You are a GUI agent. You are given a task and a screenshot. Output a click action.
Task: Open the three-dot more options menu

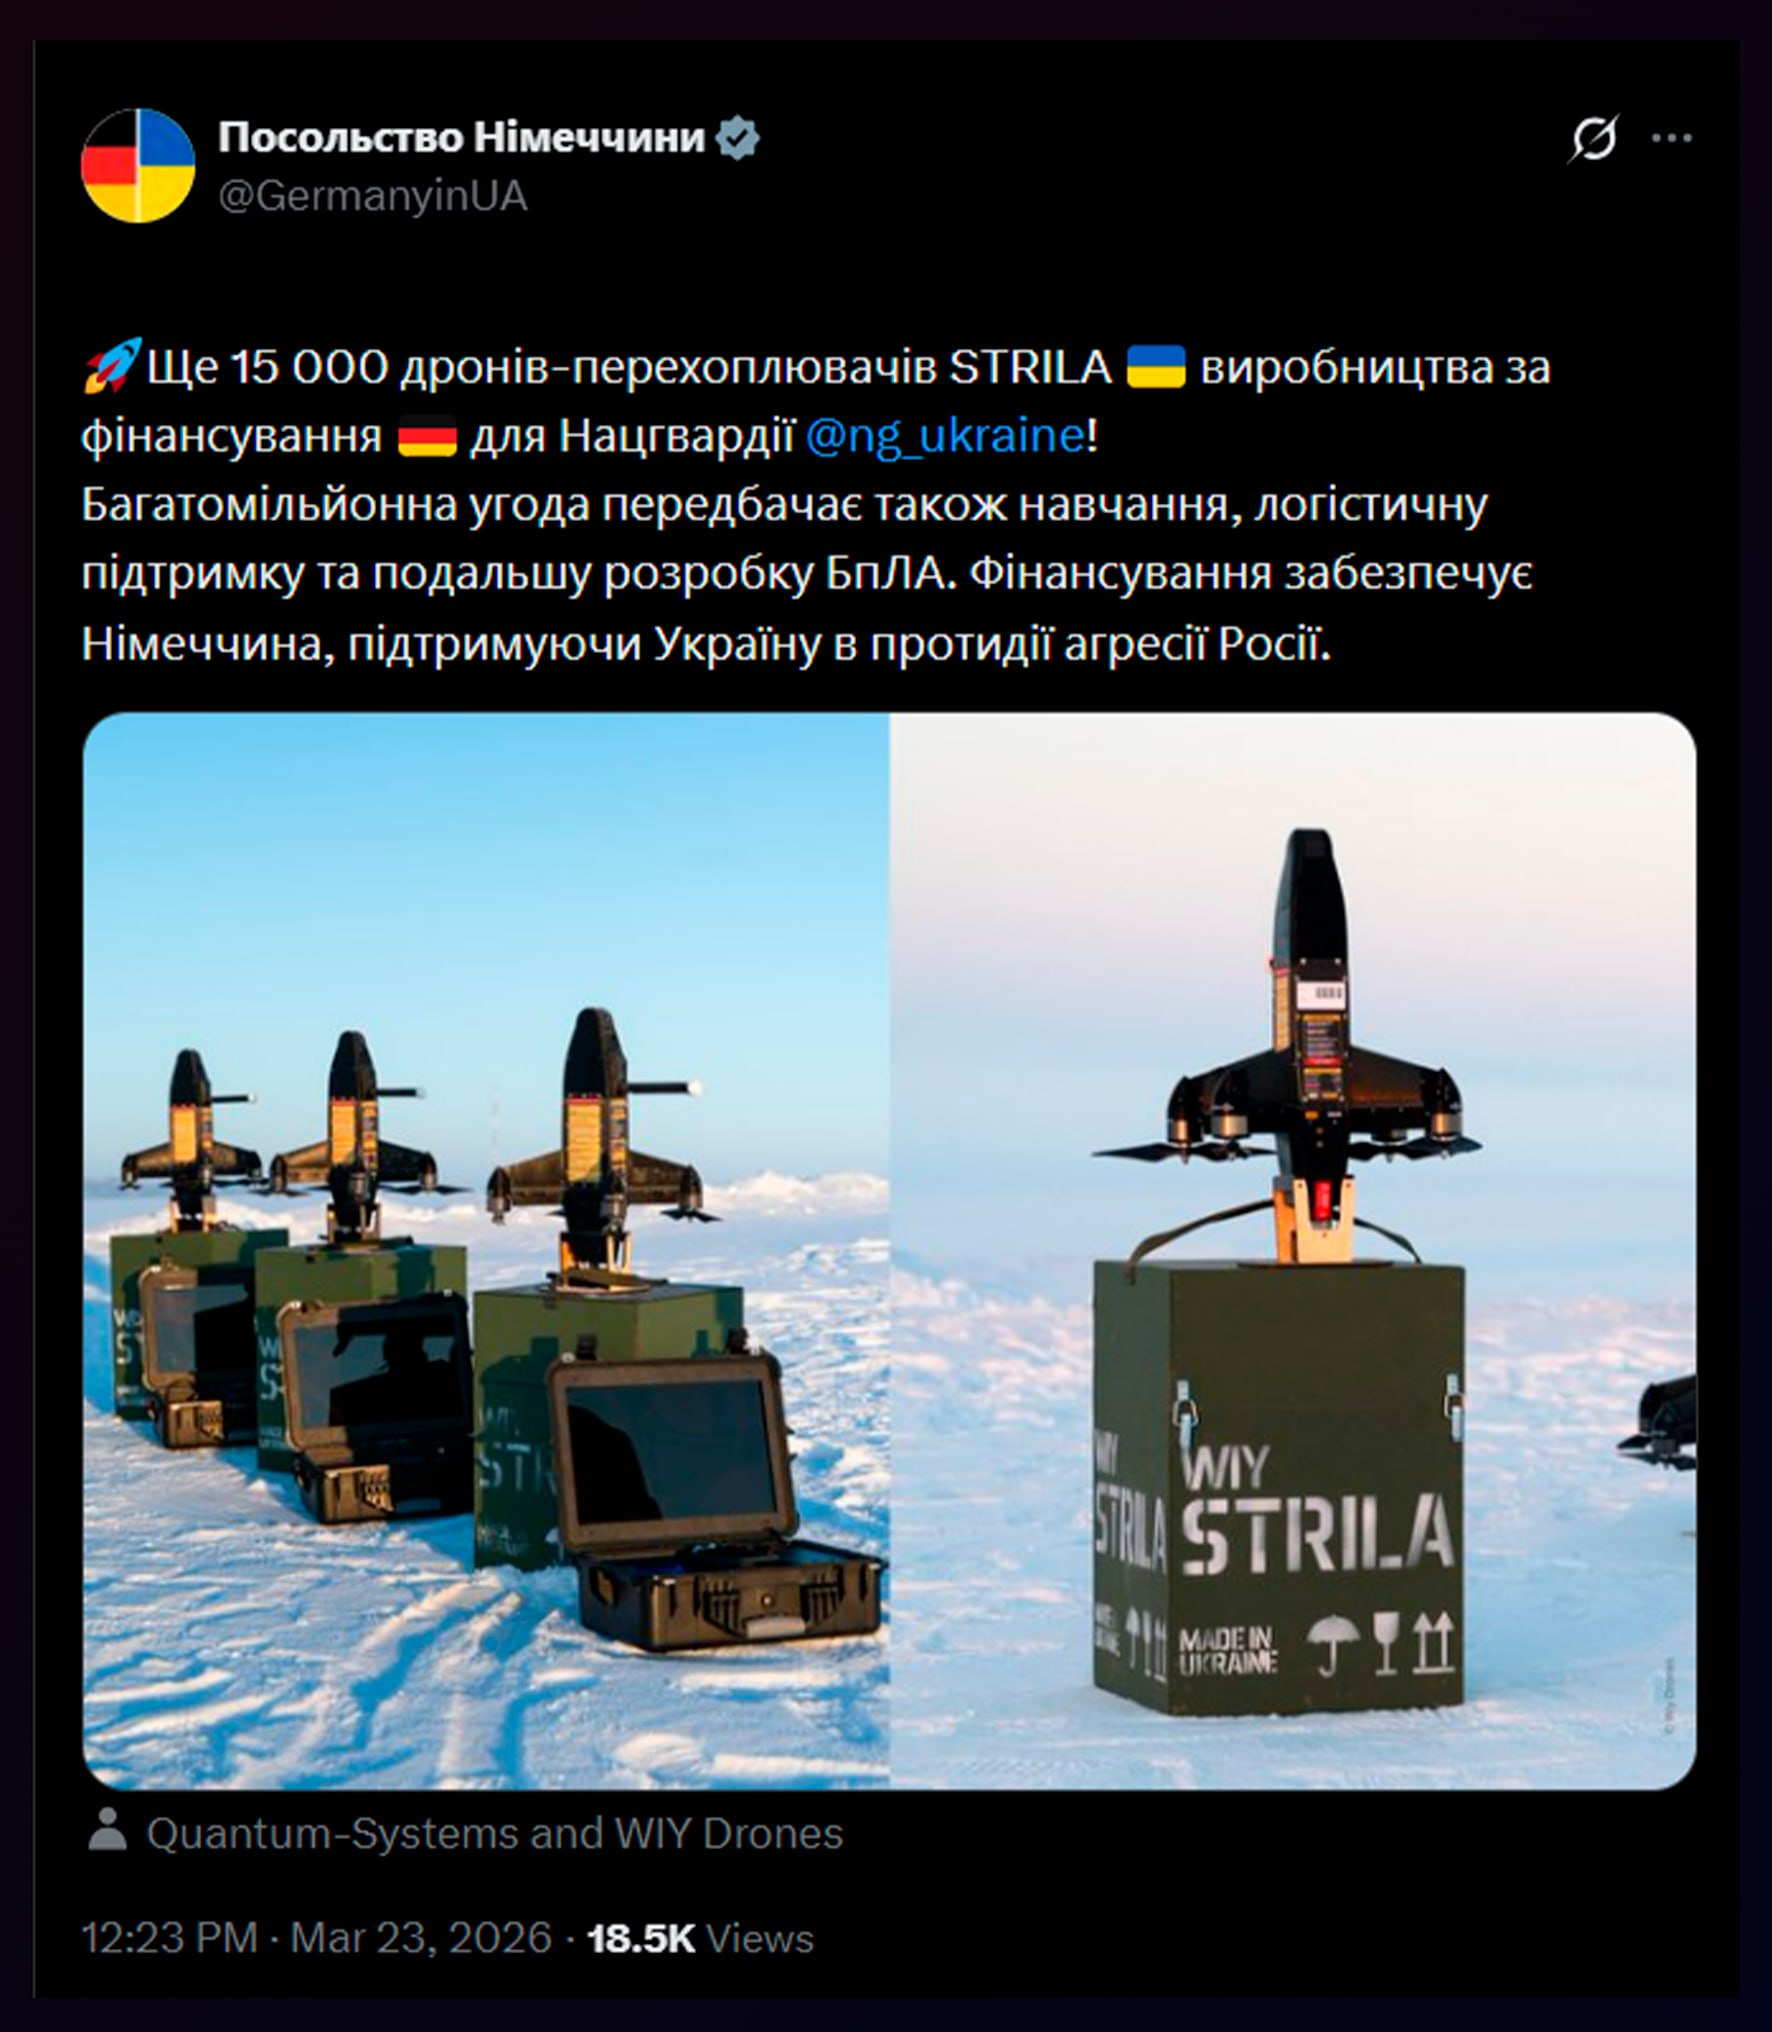1672,138
